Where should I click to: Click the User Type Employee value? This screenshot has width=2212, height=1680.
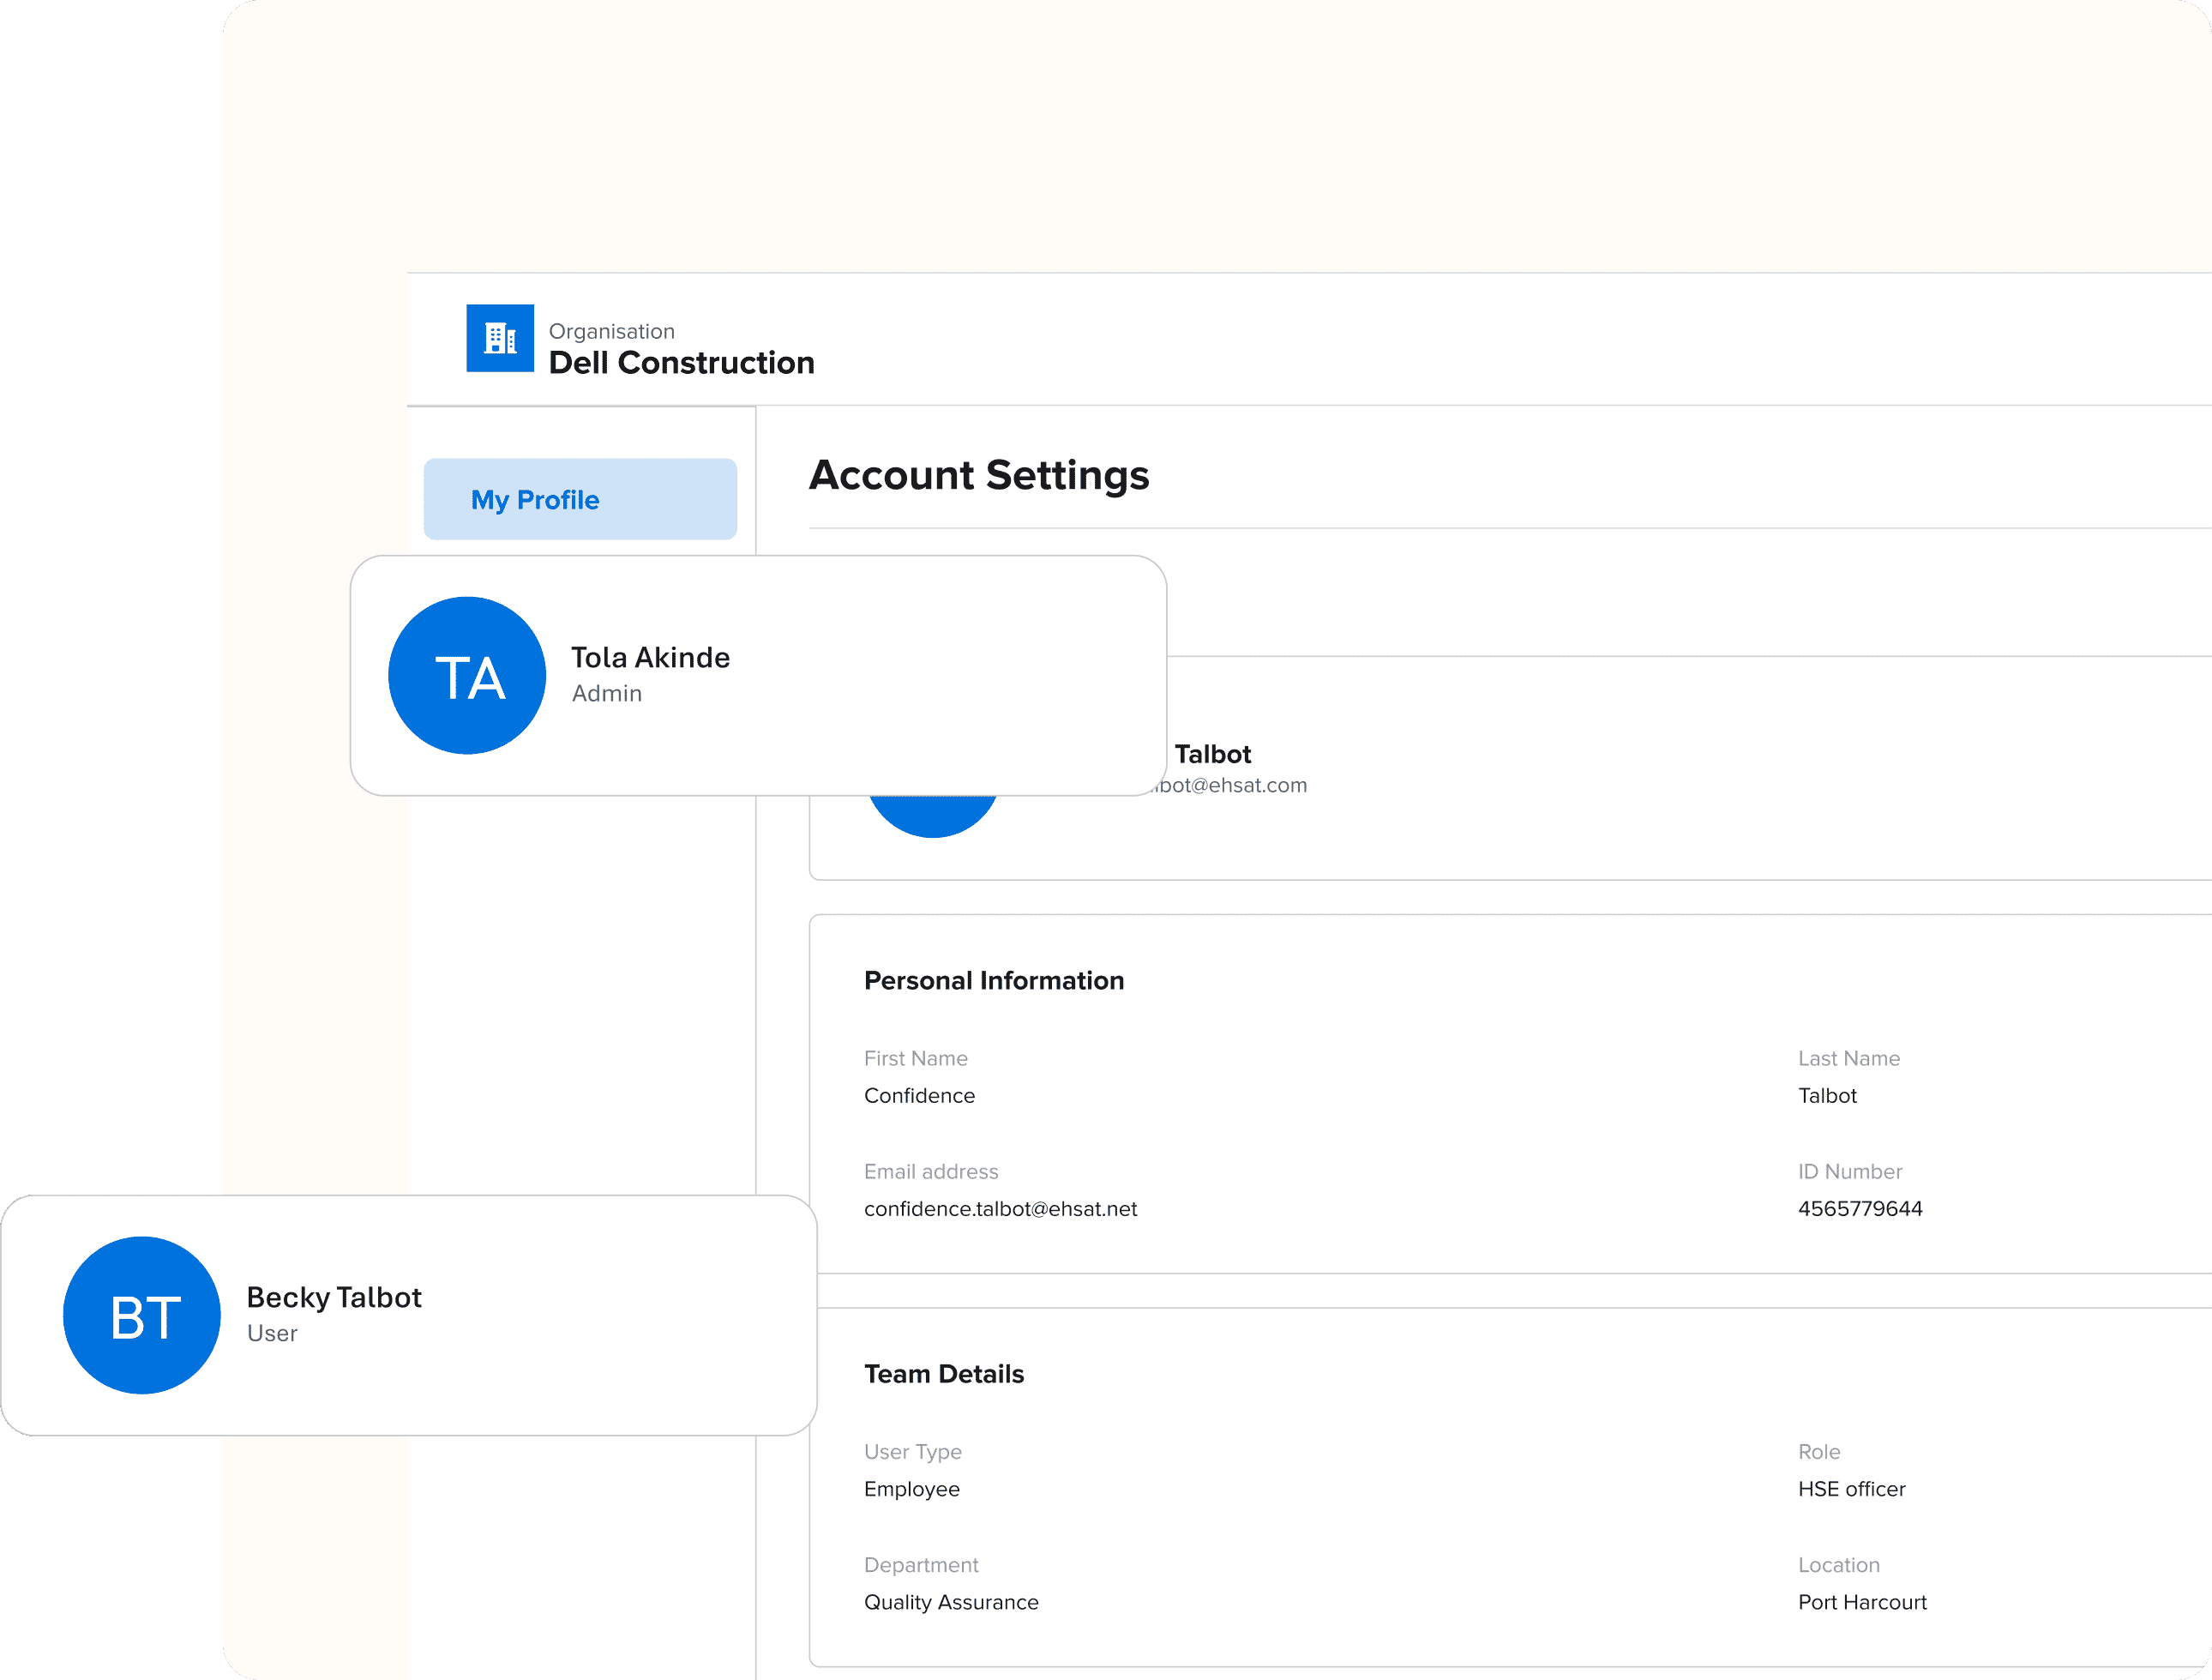912,1488
